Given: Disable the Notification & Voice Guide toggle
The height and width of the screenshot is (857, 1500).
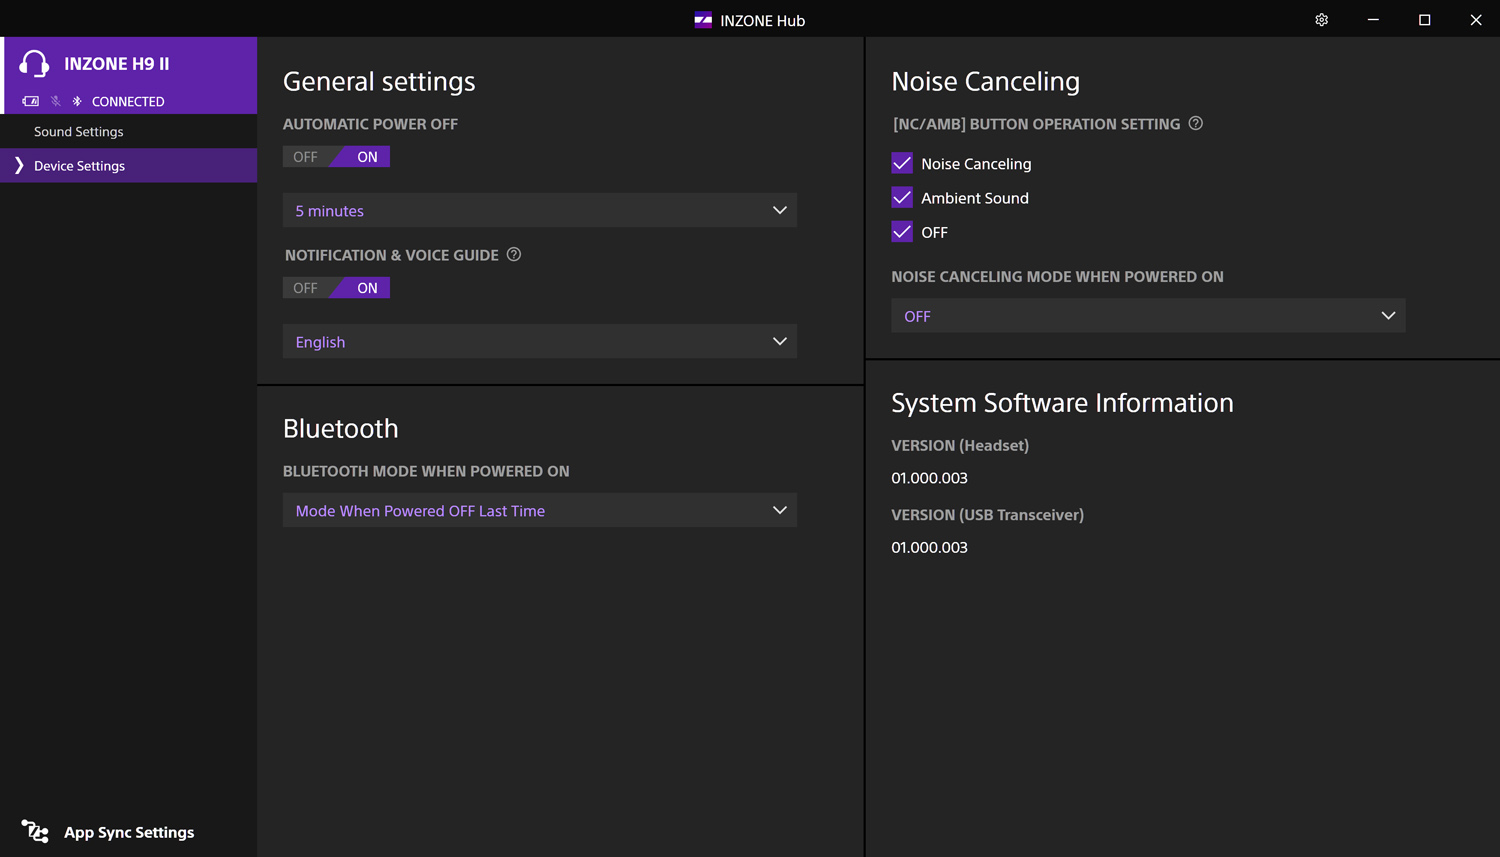Looking at the screenshot, I should coord(306,288).
